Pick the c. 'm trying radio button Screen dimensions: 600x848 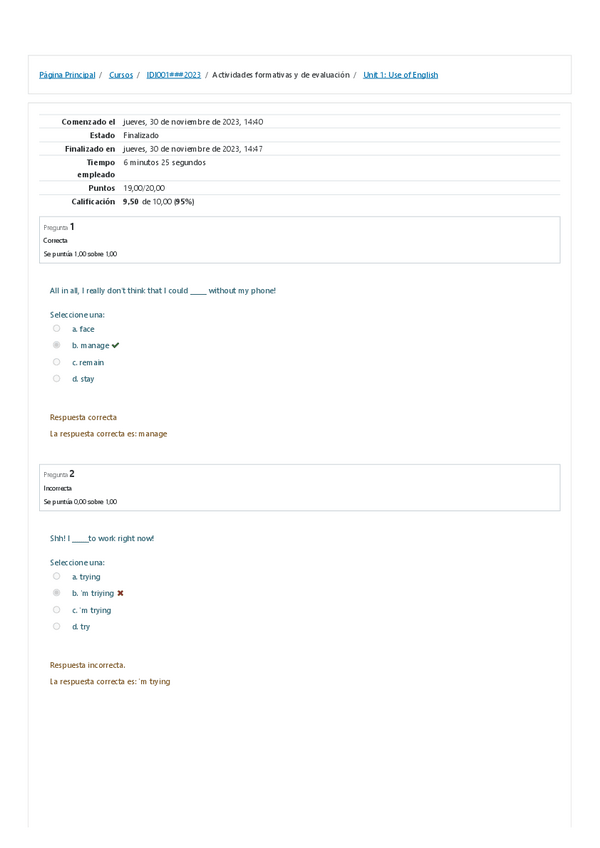57,610
